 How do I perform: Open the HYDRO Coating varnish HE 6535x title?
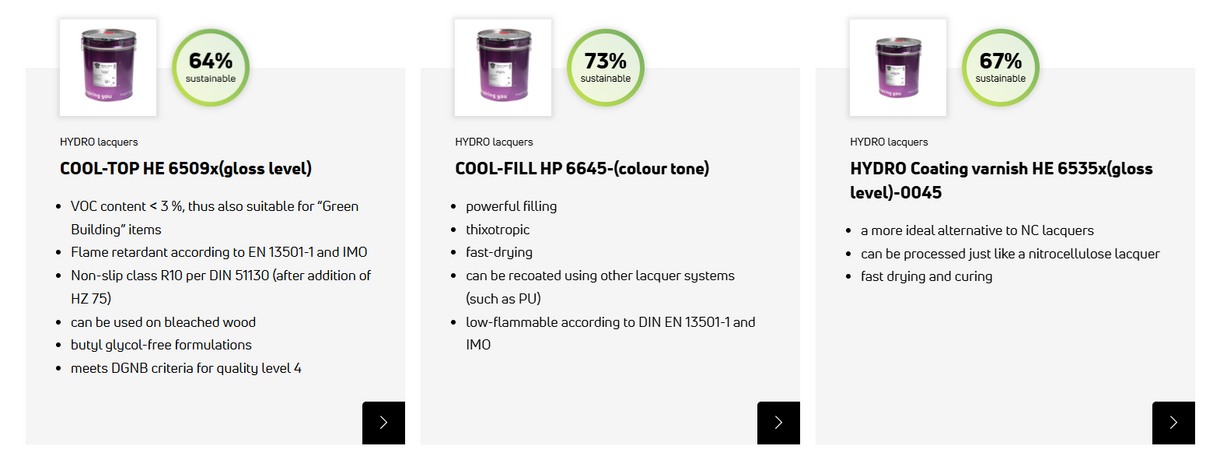point(1004,180)
